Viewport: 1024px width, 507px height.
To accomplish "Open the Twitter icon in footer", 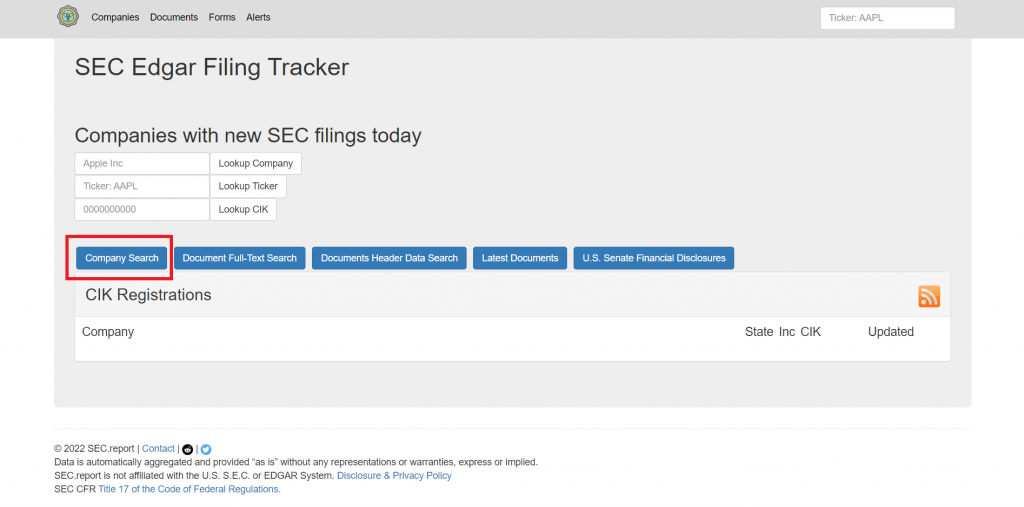I will [206, 449].
